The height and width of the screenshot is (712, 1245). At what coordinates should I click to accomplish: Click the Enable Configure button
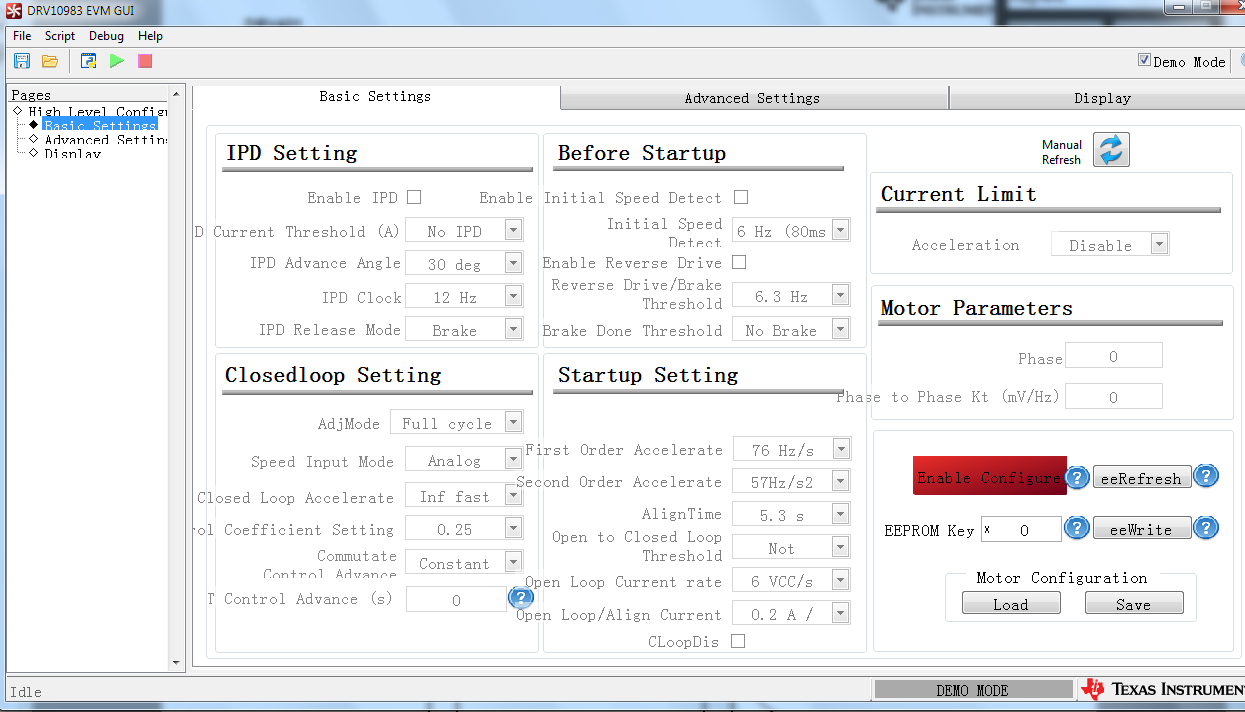coord(988,476)
